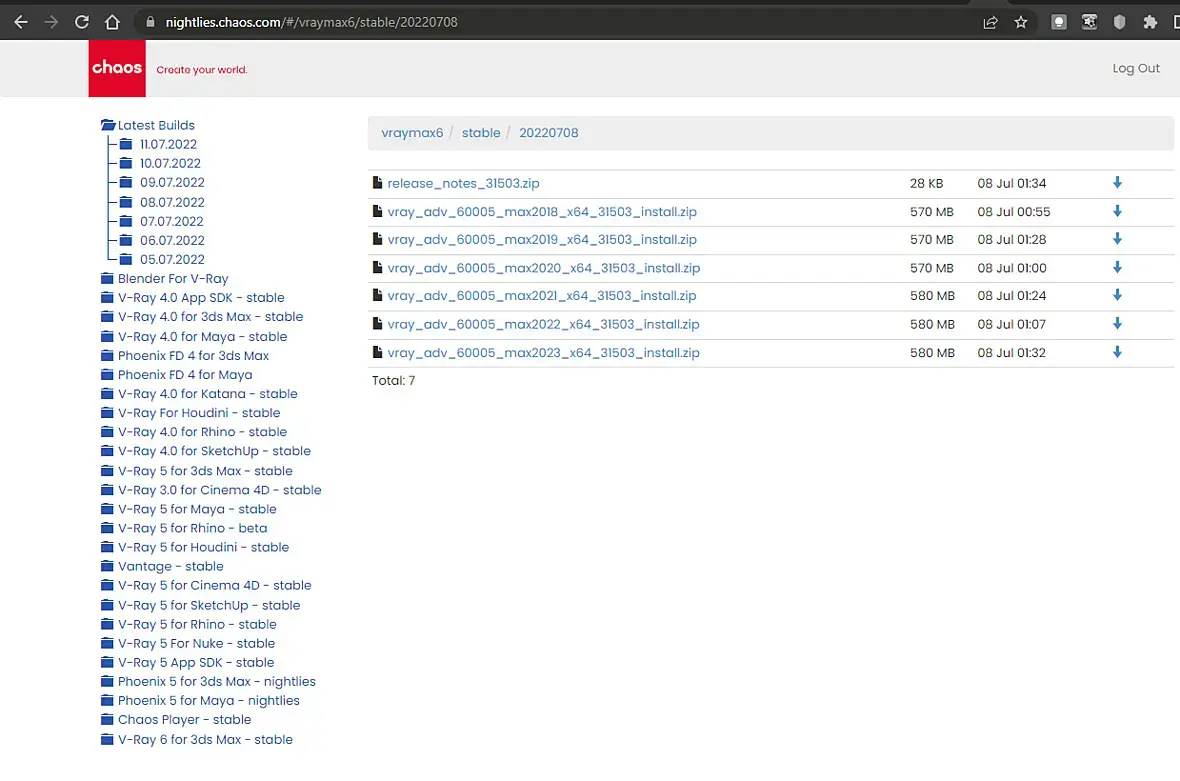Click download arrow for max2020 install zip
This screenshot has width=1180, height=781.
click(1117, 268)
